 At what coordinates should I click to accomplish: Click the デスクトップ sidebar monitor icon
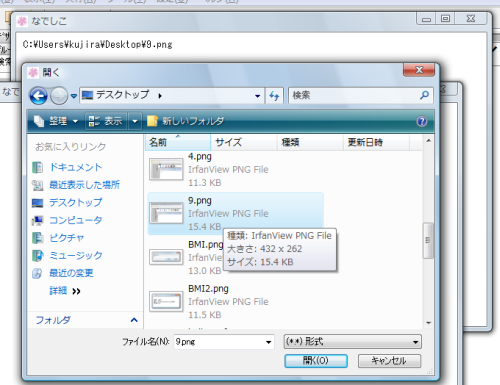click(38, 203)
